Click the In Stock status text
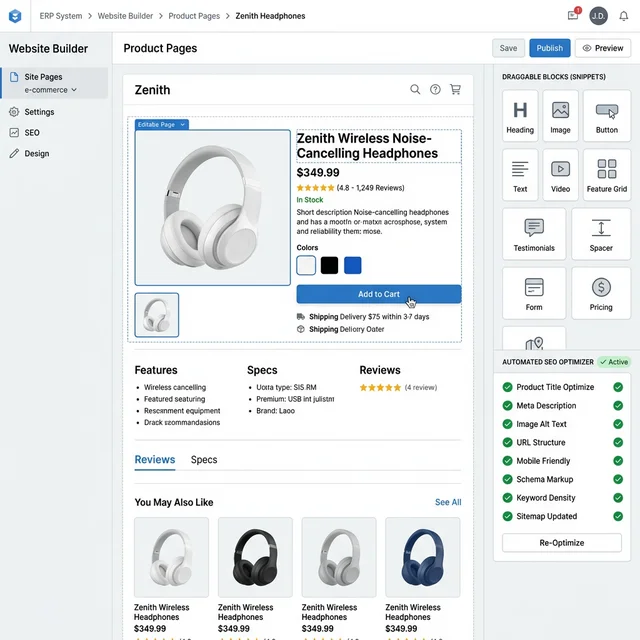Image resolution: width=640 pixels, height=640 pixels. coord(309,200)
